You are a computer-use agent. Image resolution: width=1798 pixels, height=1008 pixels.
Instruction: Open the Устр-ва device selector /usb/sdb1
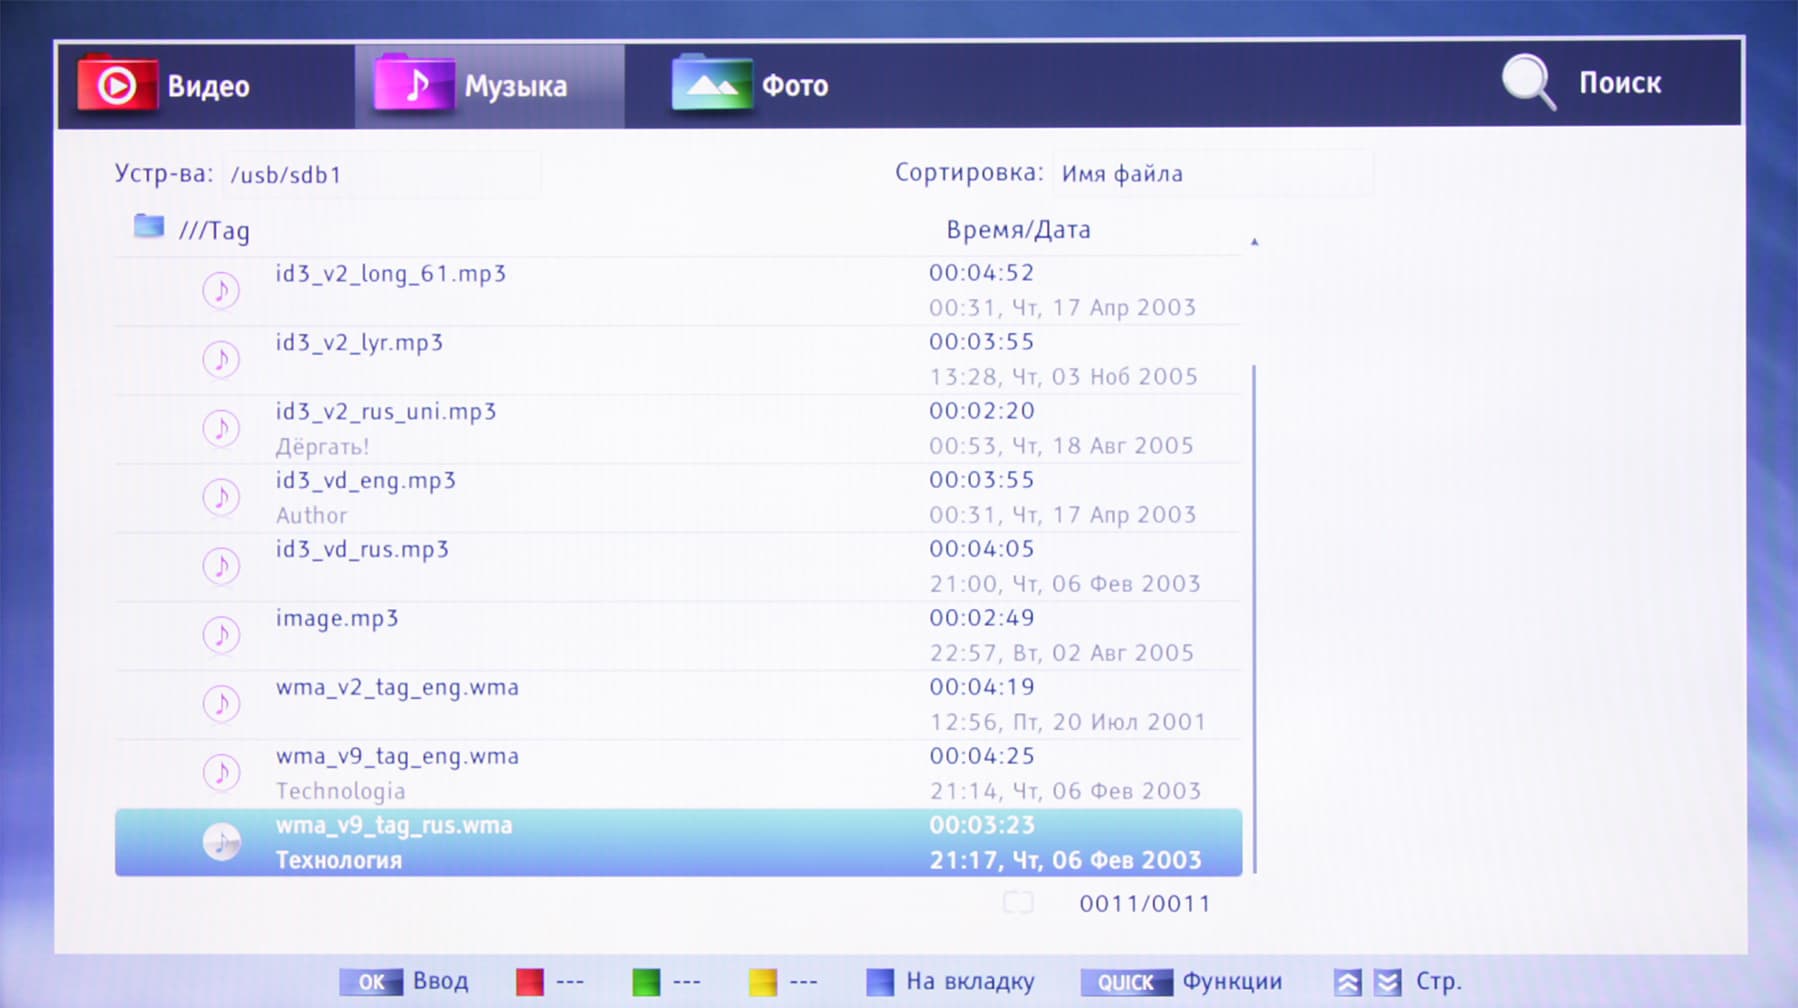pyautogui.click(x=382, y=174)
